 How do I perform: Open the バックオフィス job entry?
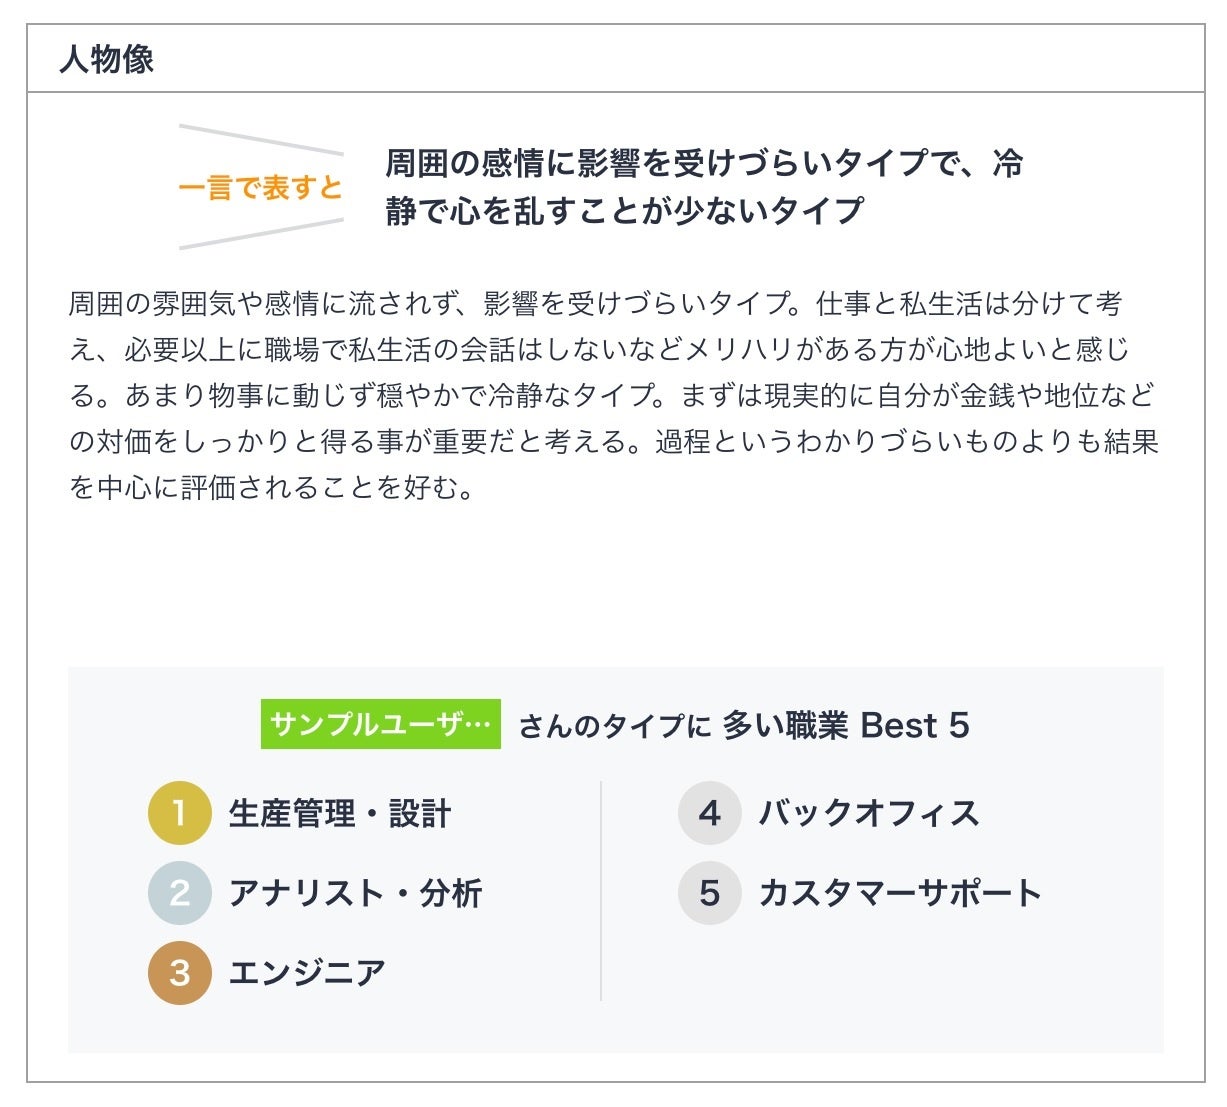point(868,814)
